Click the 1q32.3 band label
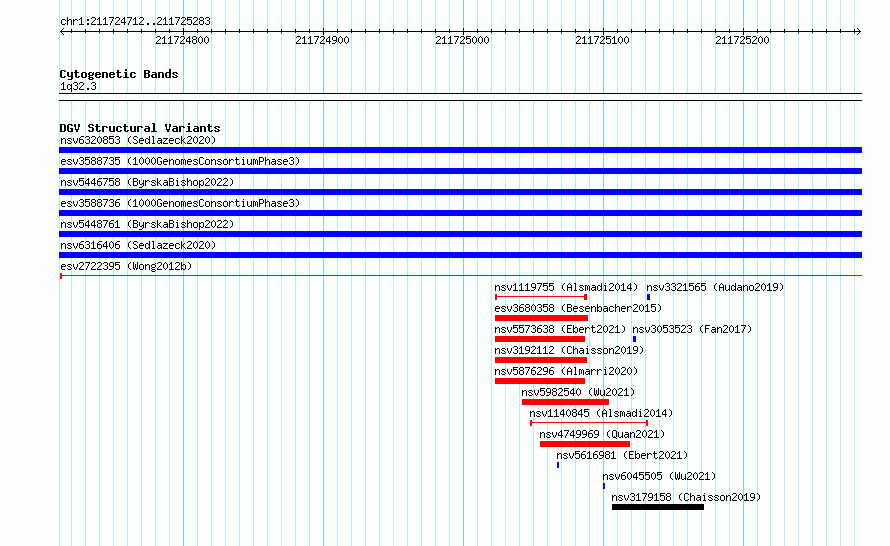890x546 pixels. (78, 86)
